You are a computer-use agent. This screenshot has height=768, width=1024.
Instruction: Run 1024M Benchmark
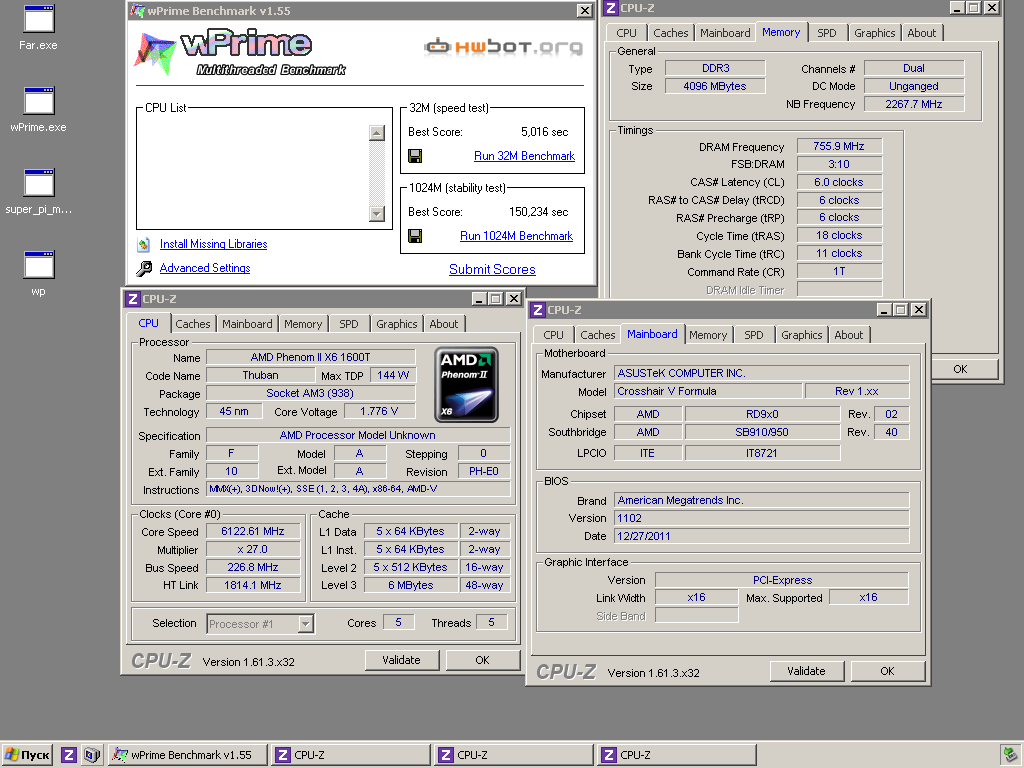pyautogui.click(x=517, y=236)
